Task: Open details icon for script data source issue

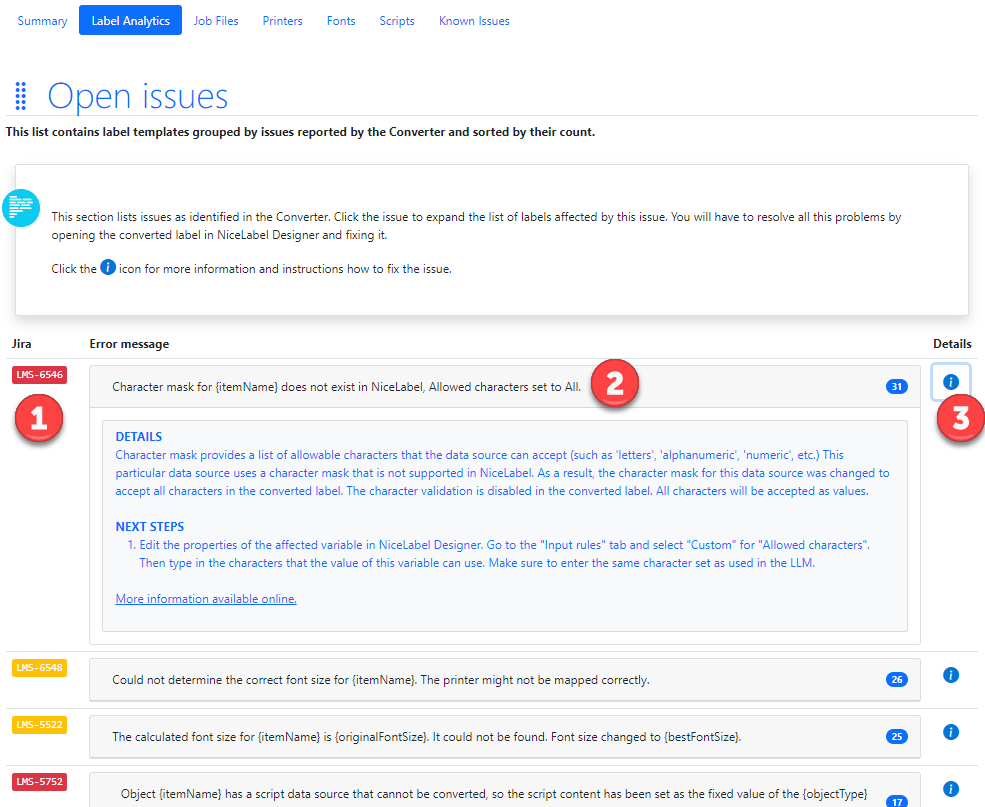Action: (x=951, y=789)
